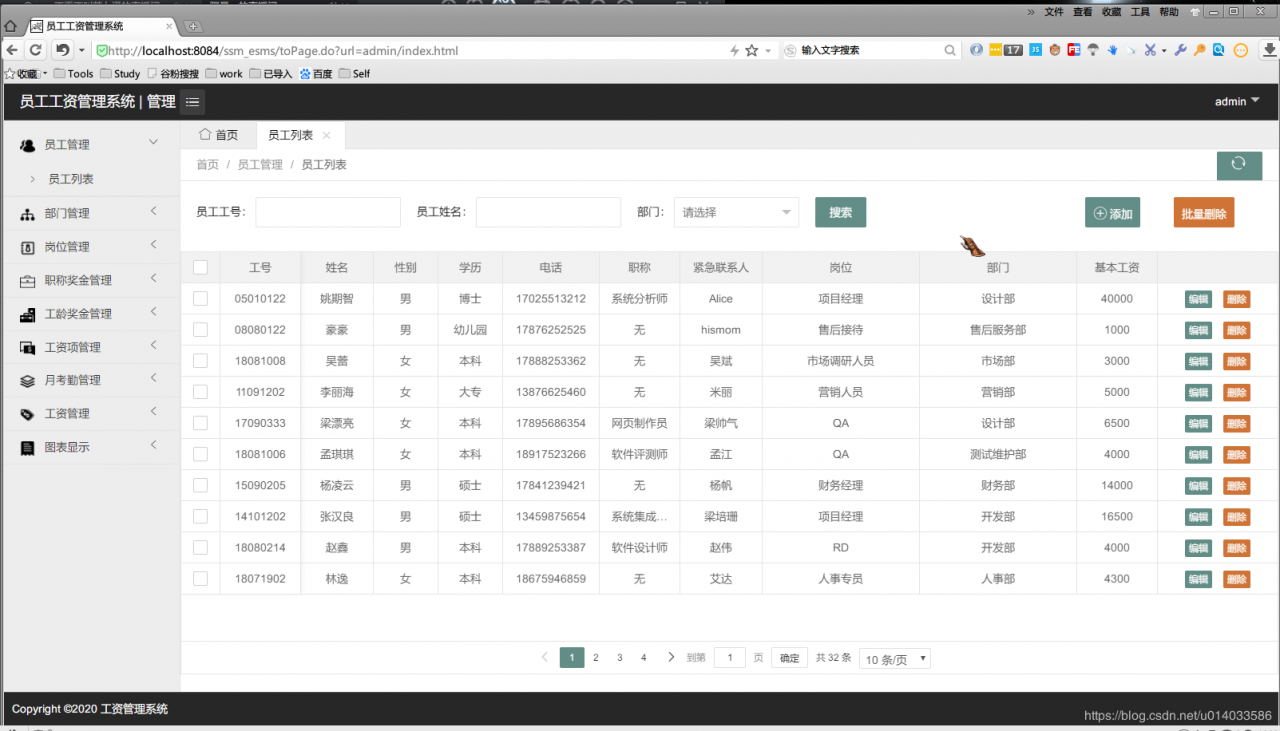Toggle the sidebar collapse hamburger icon

click(192, 101)
